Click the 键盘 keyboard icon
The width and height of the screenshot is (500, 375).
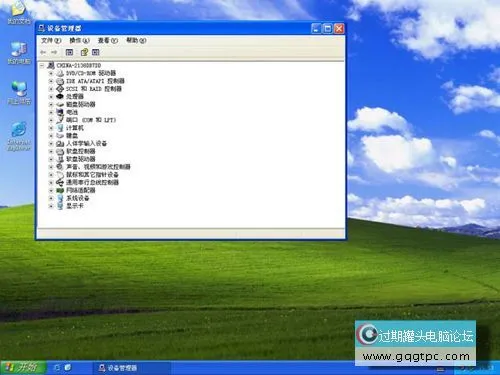click(x=60, y=136)
